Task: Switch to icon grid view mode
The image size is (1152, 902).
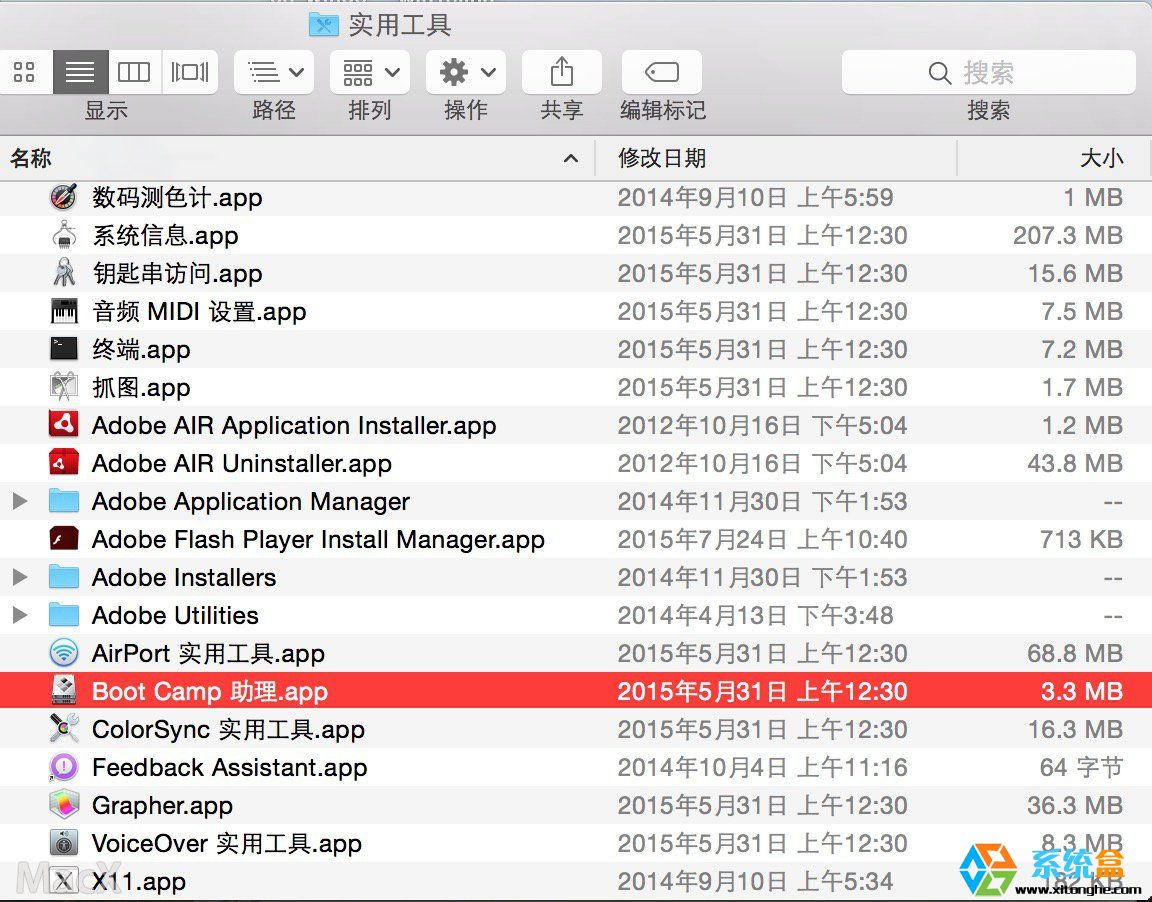Action: [25, 71]
